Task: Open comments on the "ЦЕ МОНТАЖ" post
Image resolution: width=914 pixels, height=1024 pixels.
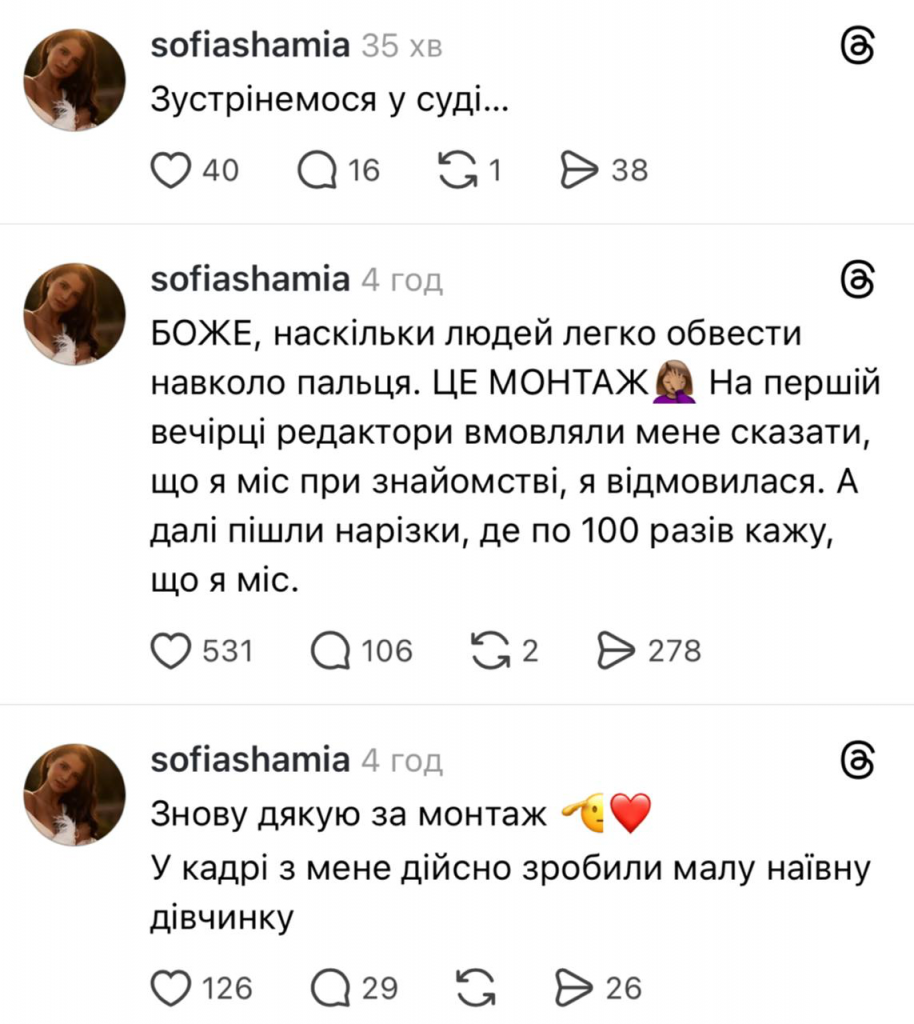Action: click(x=331, y=651)
